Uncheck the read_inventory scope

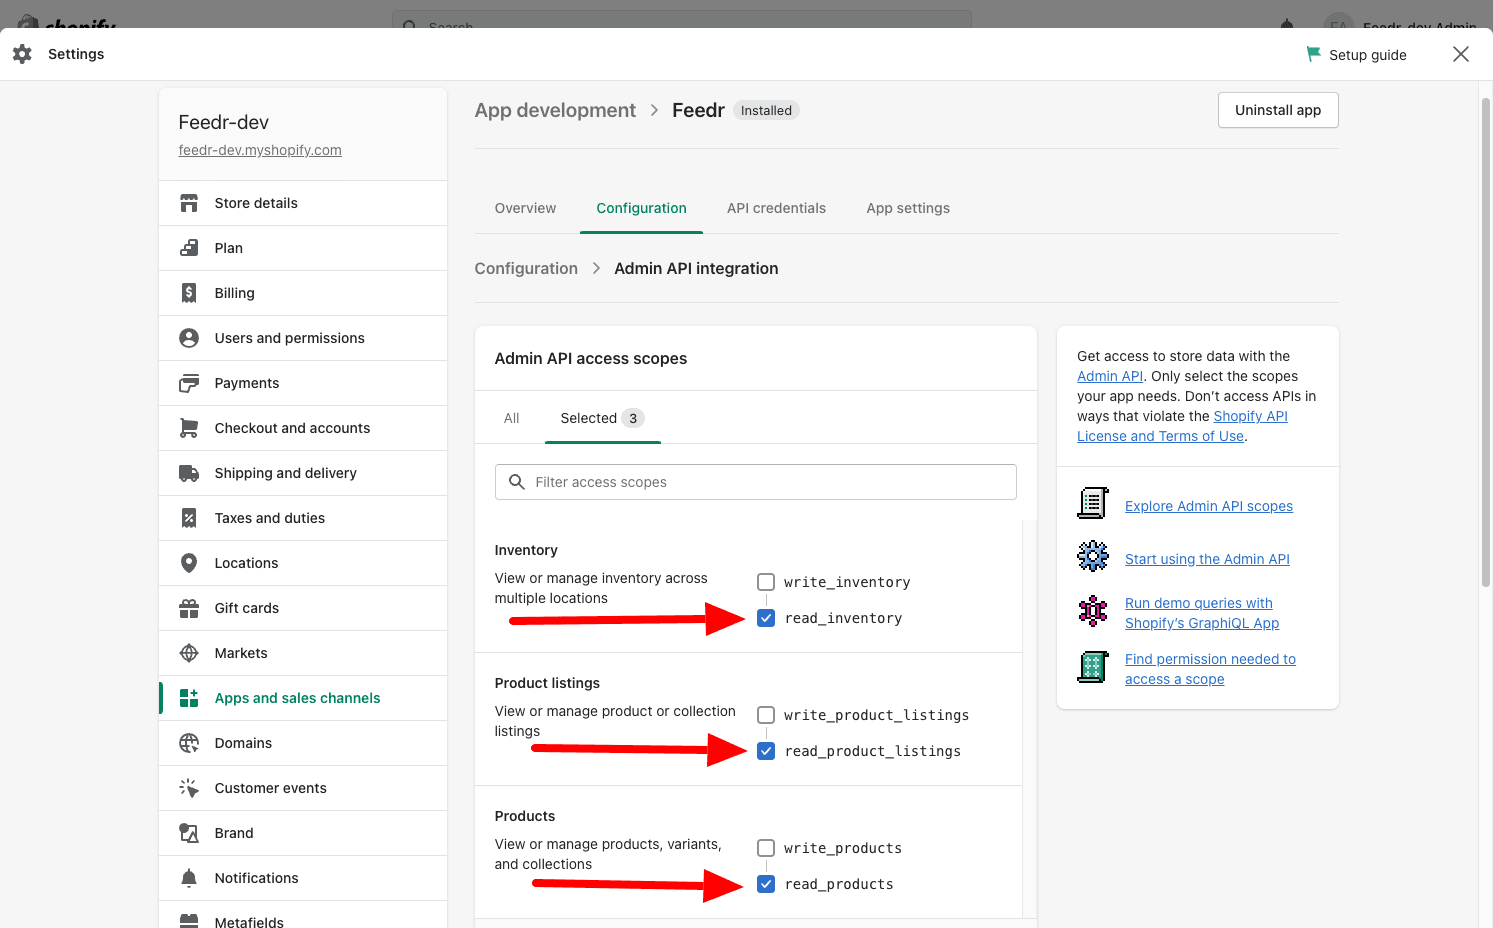[766, 618]
